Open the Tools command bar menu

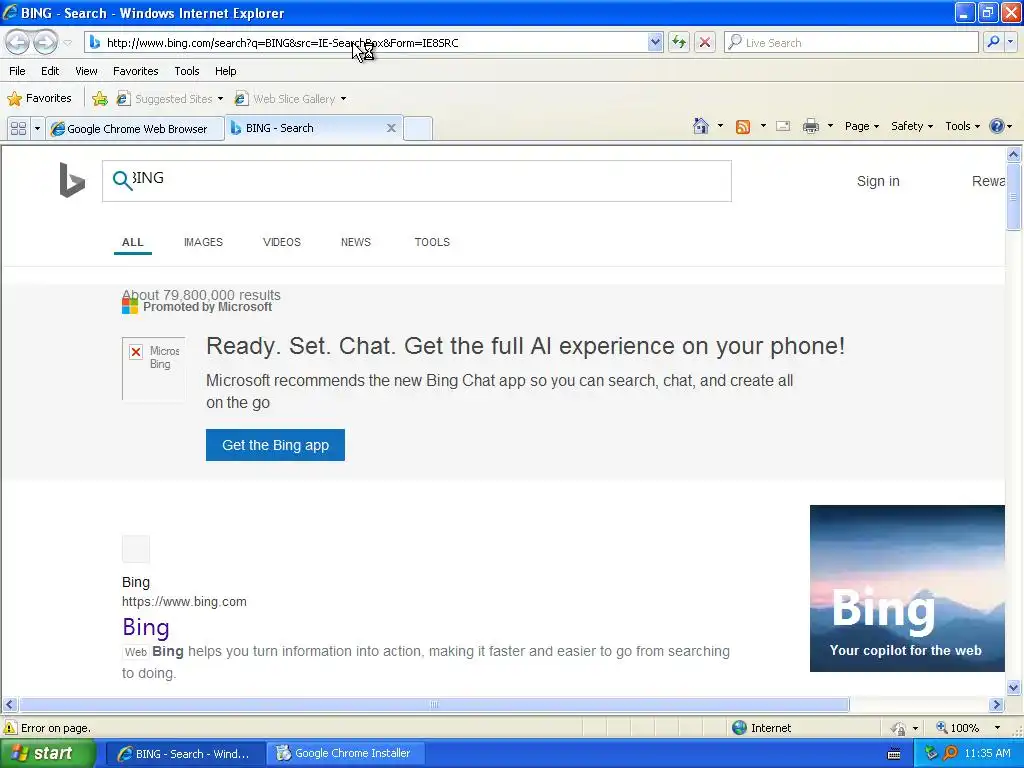pyautogui.click(x=962, y=126)
